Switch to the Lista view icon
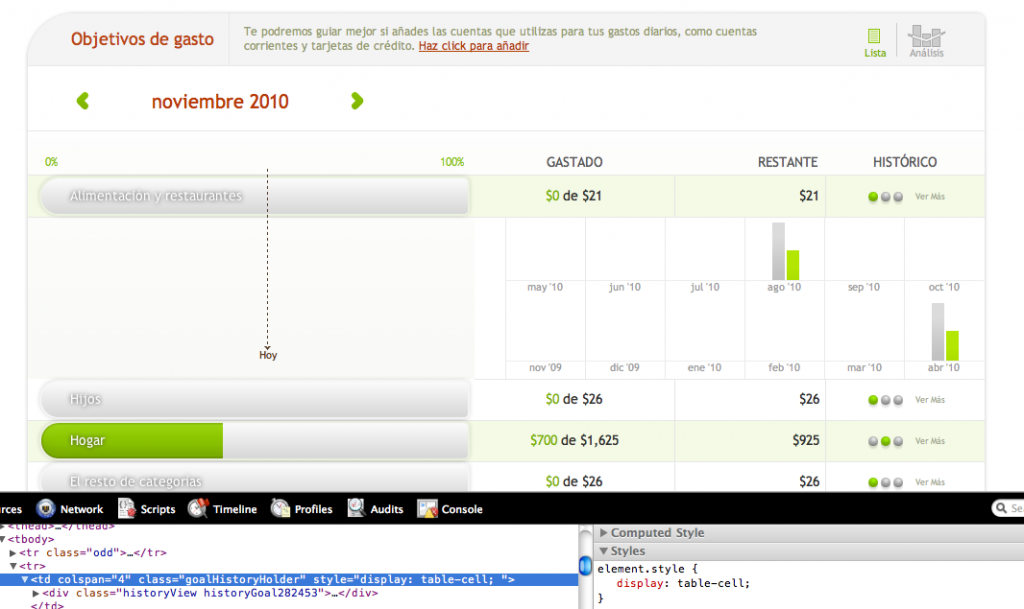1024x609 pixels. [874, 41]
